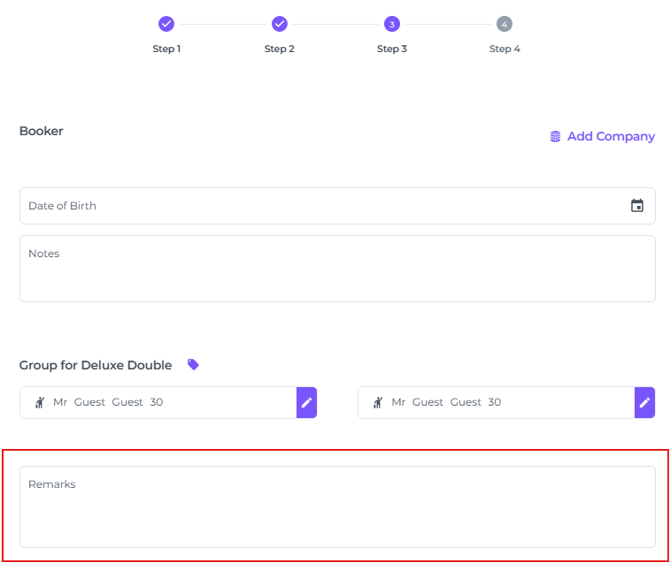
Task: Select the Step 3 numbered circle
Action: click(x=392, y=24)
